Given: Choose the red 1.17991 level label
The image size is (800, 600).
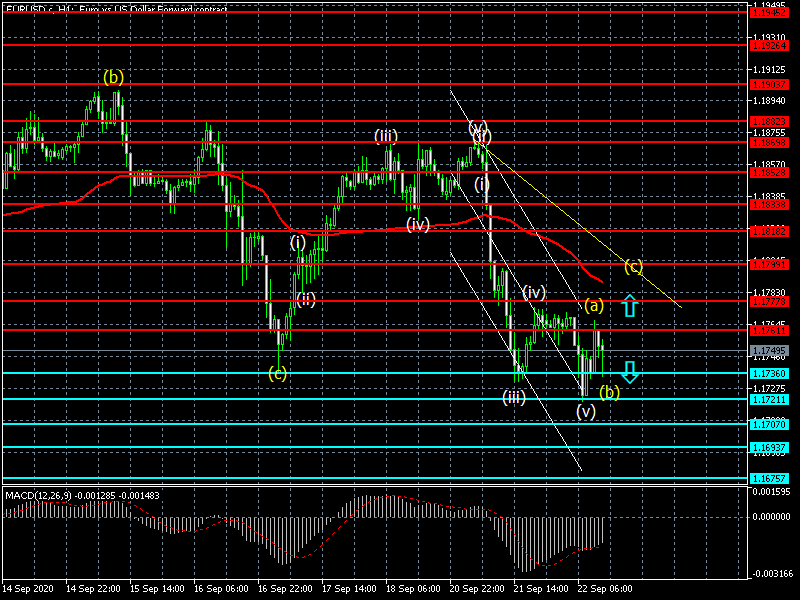Looking at the screenshot, I should (769, 265).
